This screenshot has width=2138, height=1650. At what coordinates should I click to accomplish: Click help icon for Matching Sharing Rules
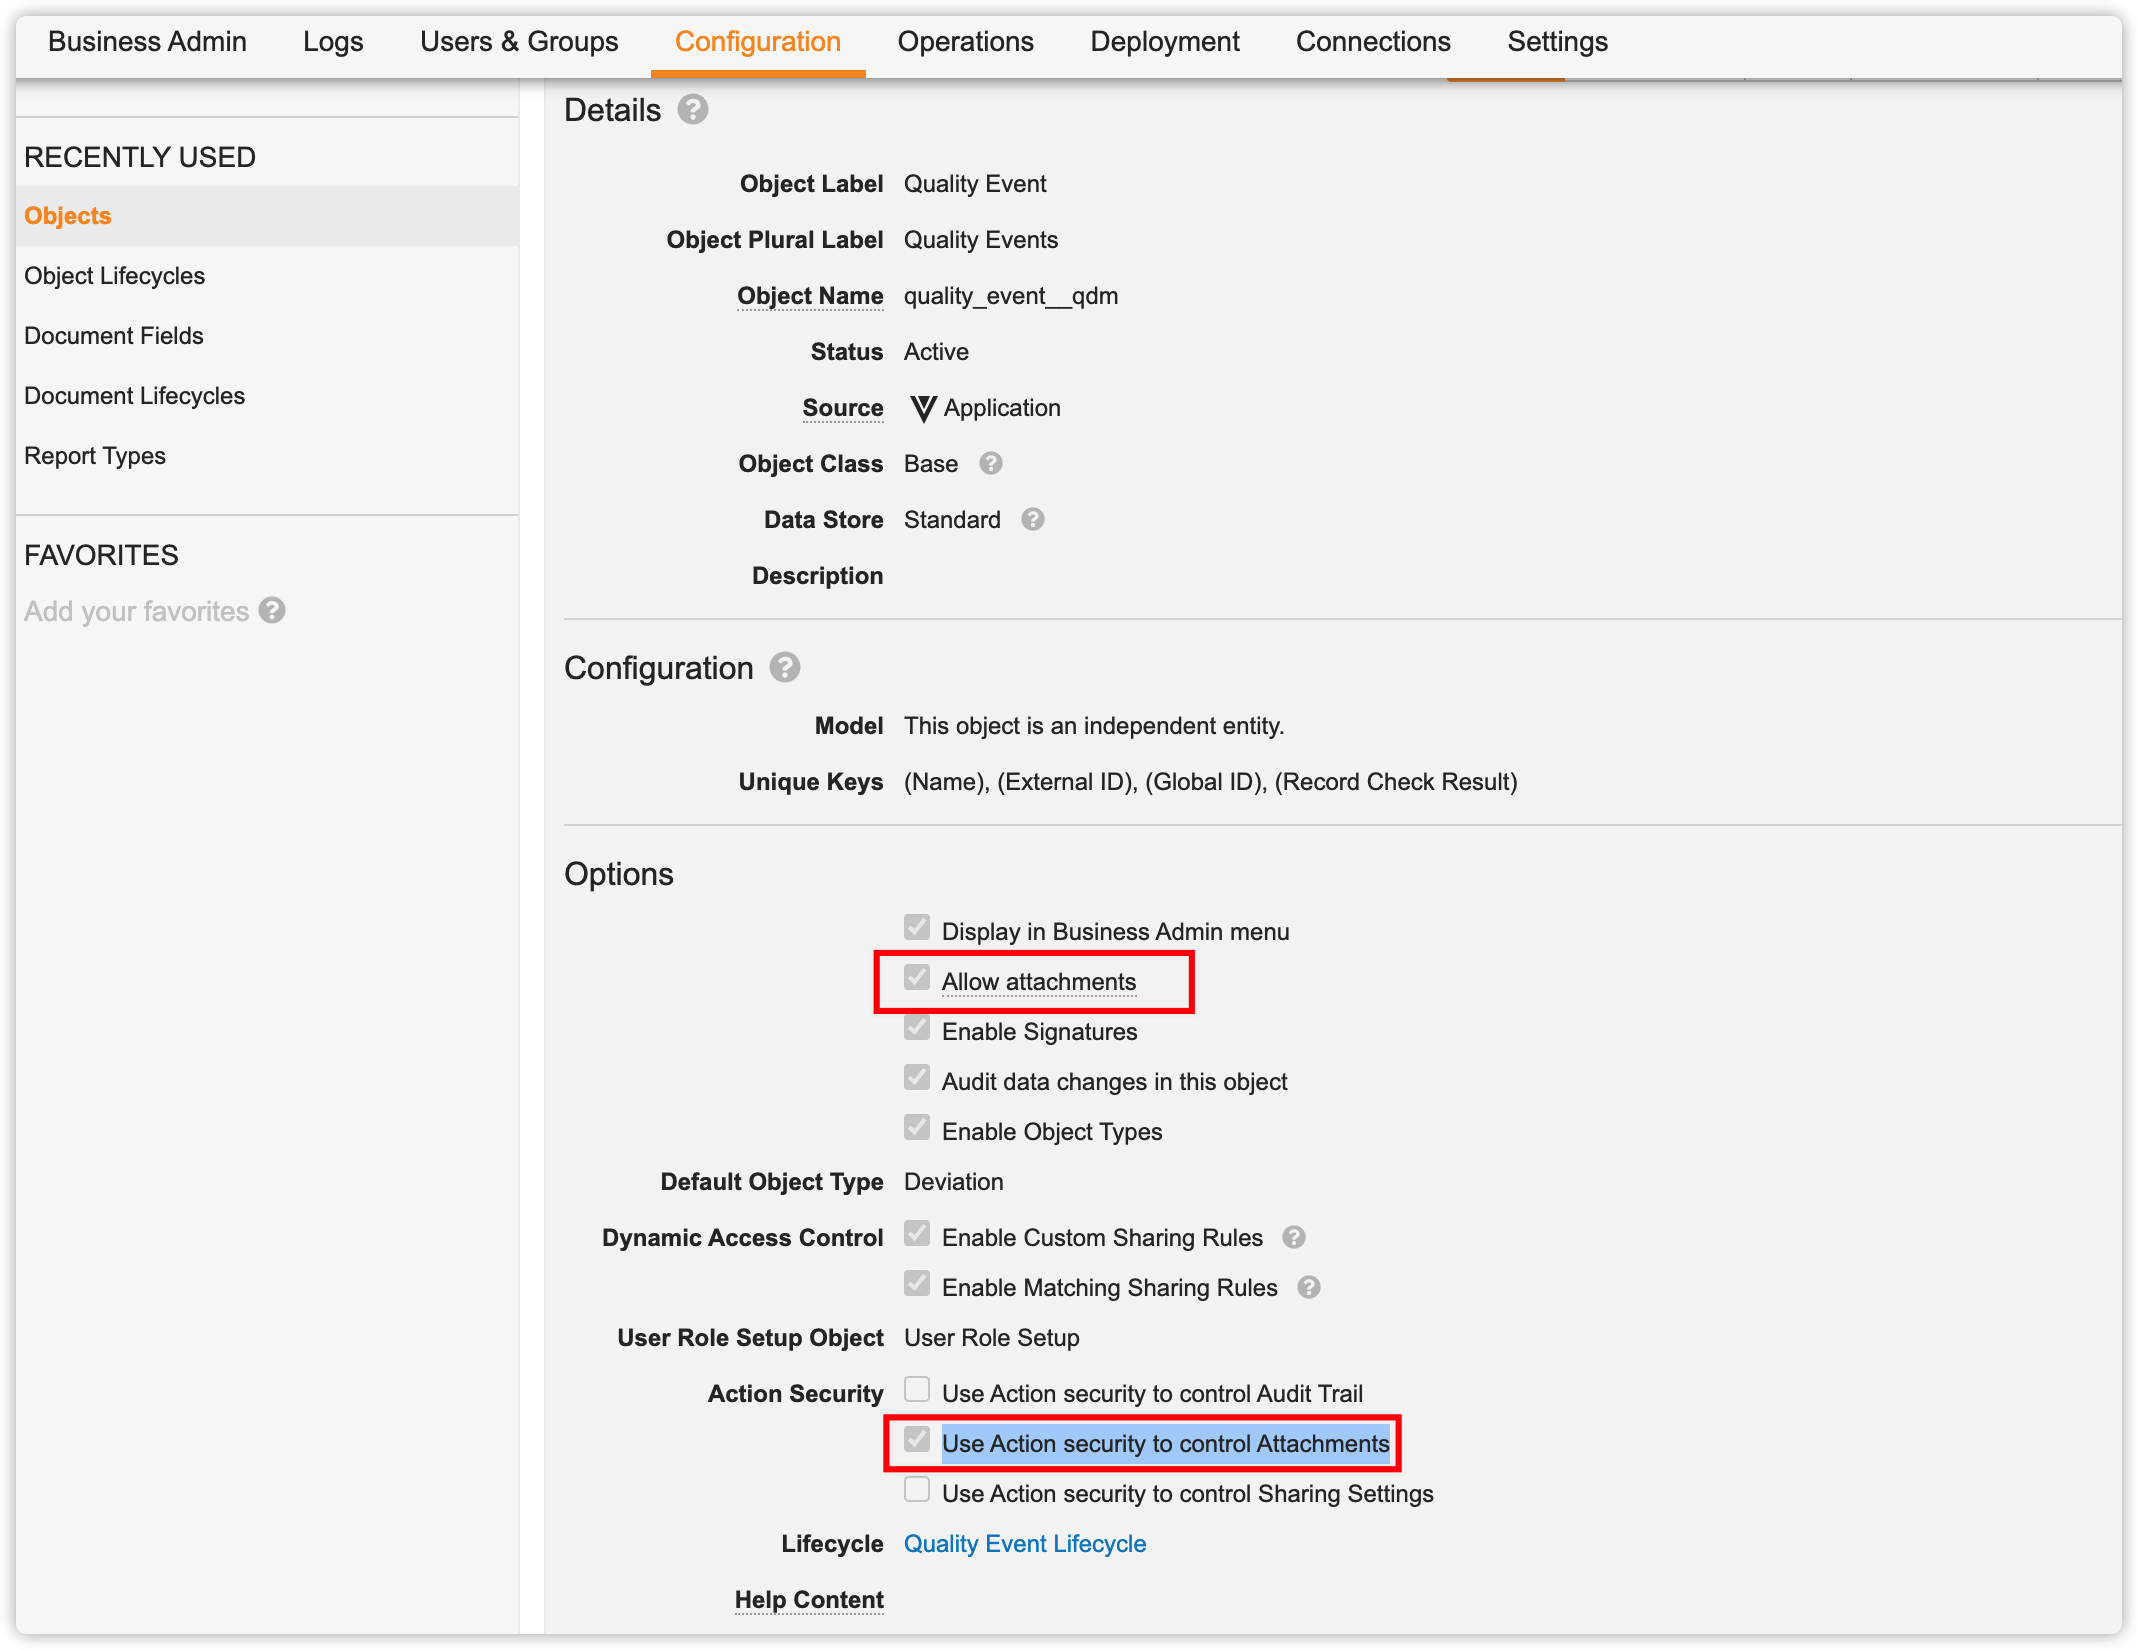click(1308, 1287)
